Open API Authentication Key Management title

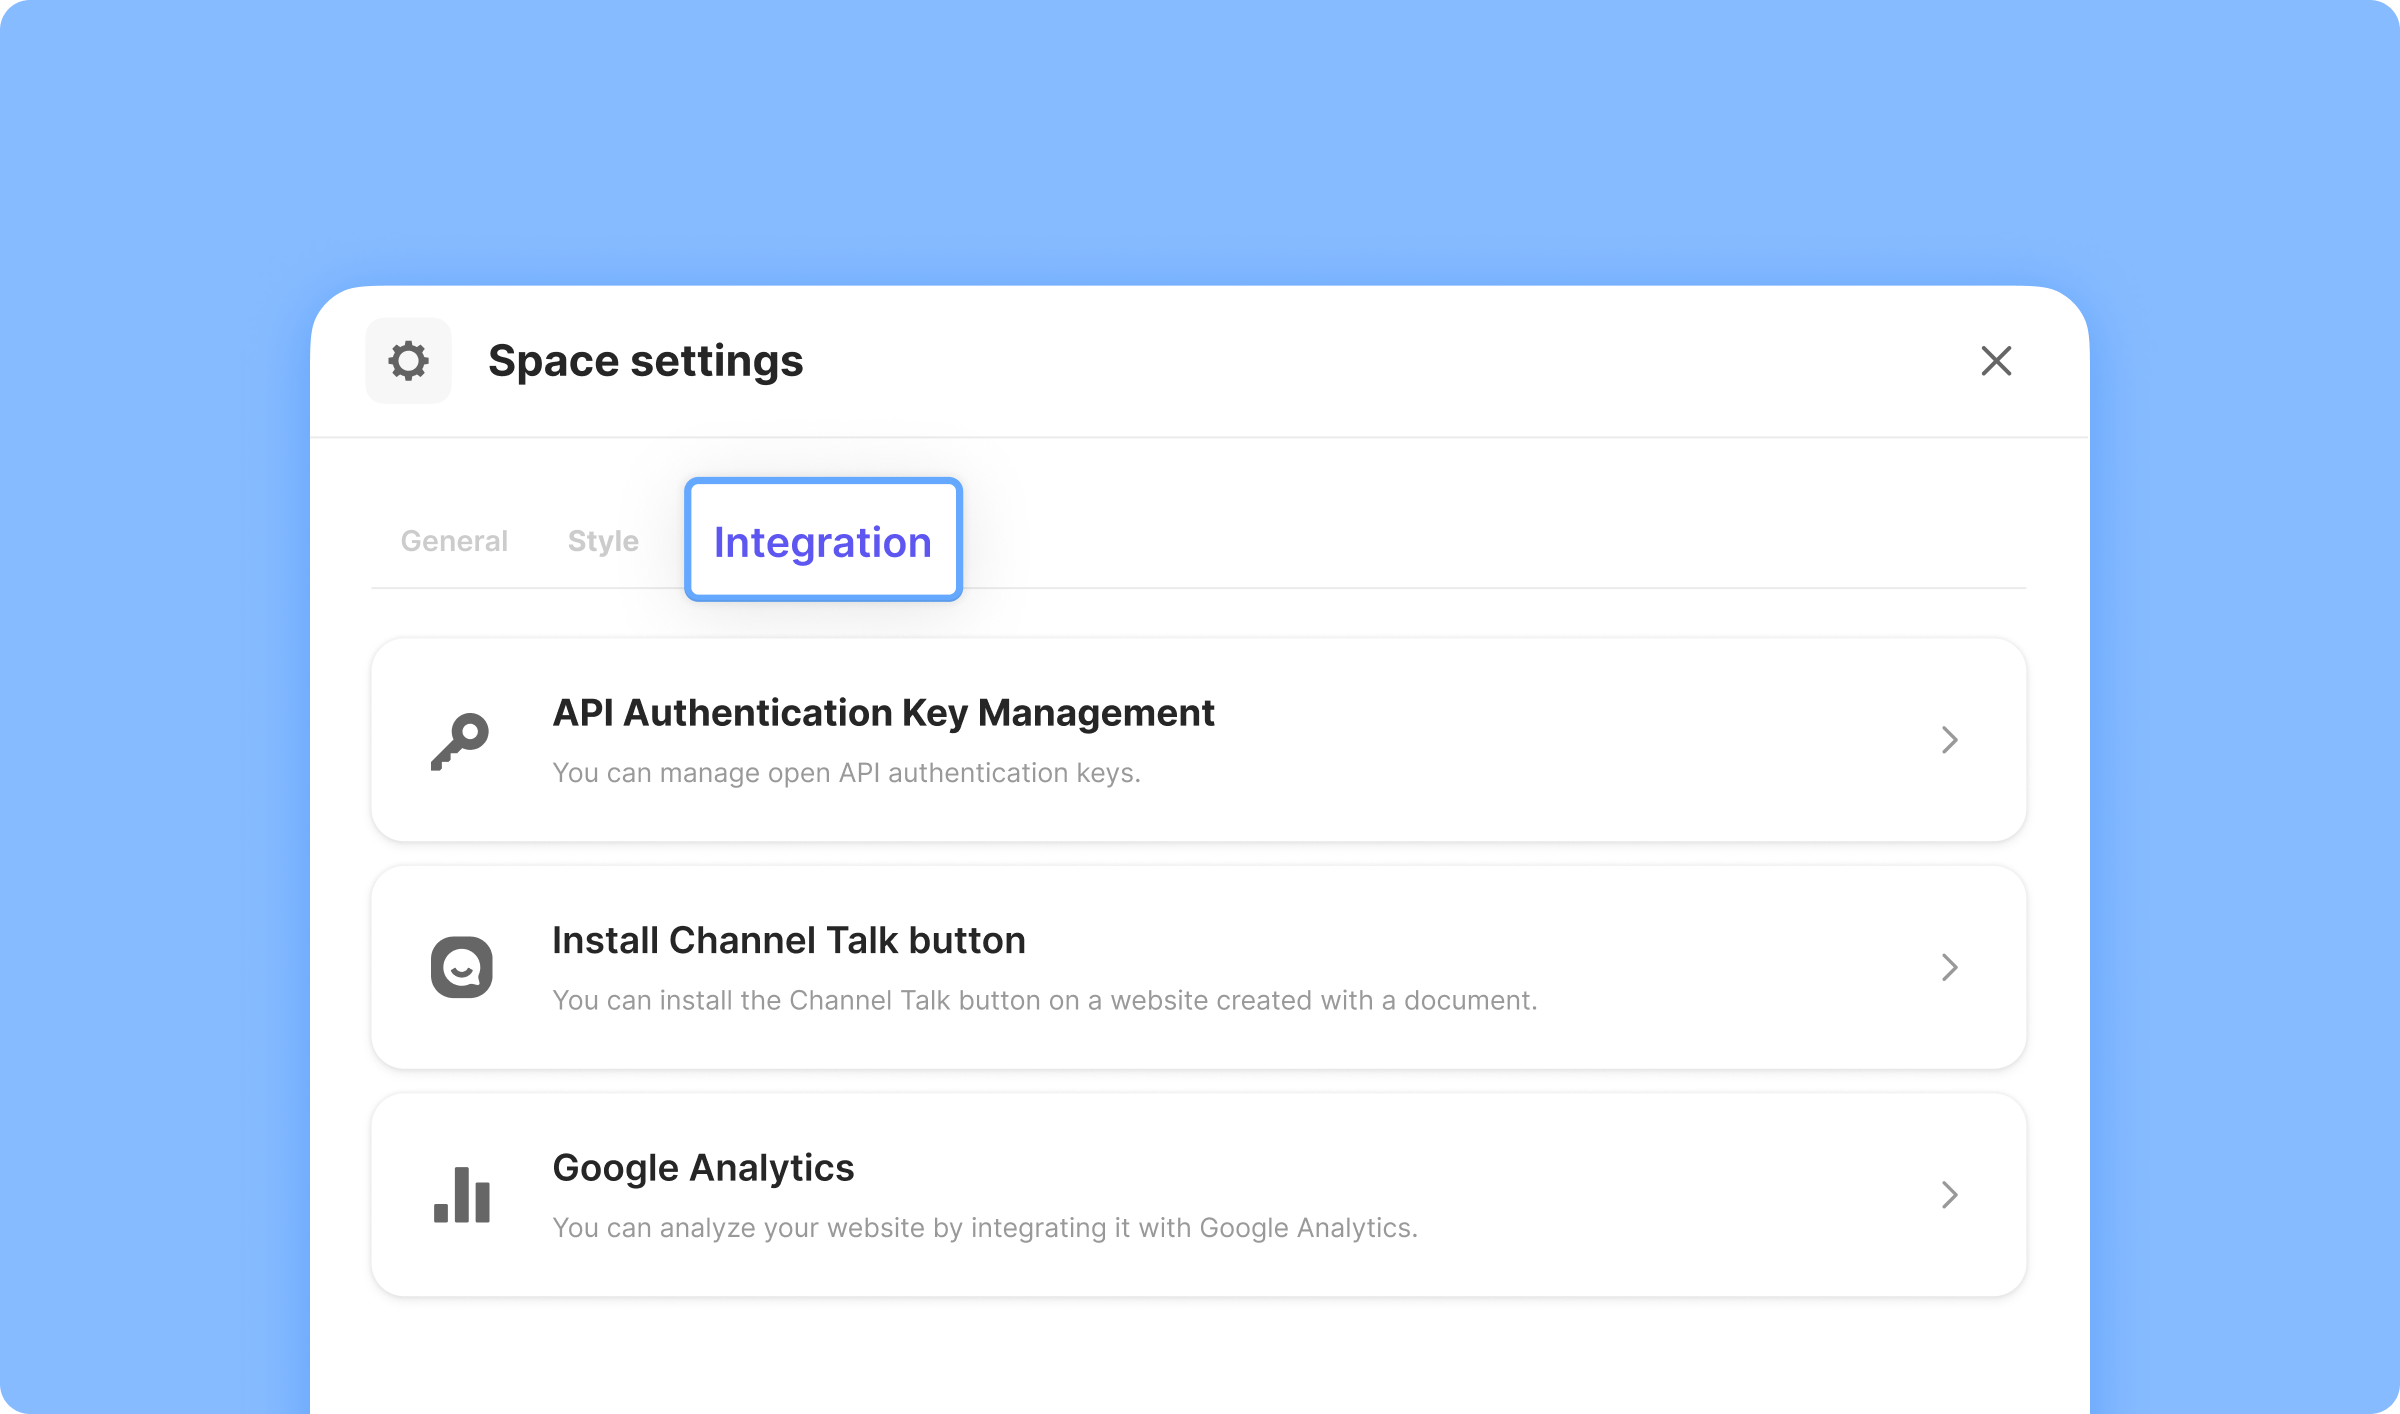[883, 713]
